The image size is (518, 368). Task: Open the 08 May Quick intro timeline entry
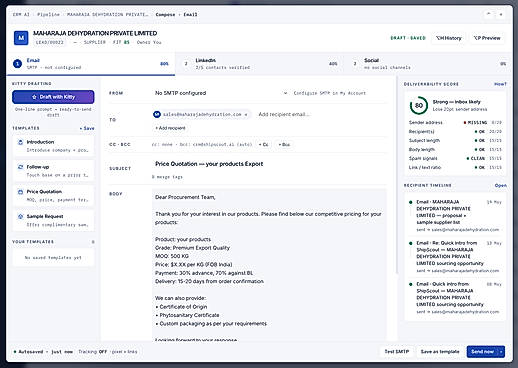coord(455,298)
